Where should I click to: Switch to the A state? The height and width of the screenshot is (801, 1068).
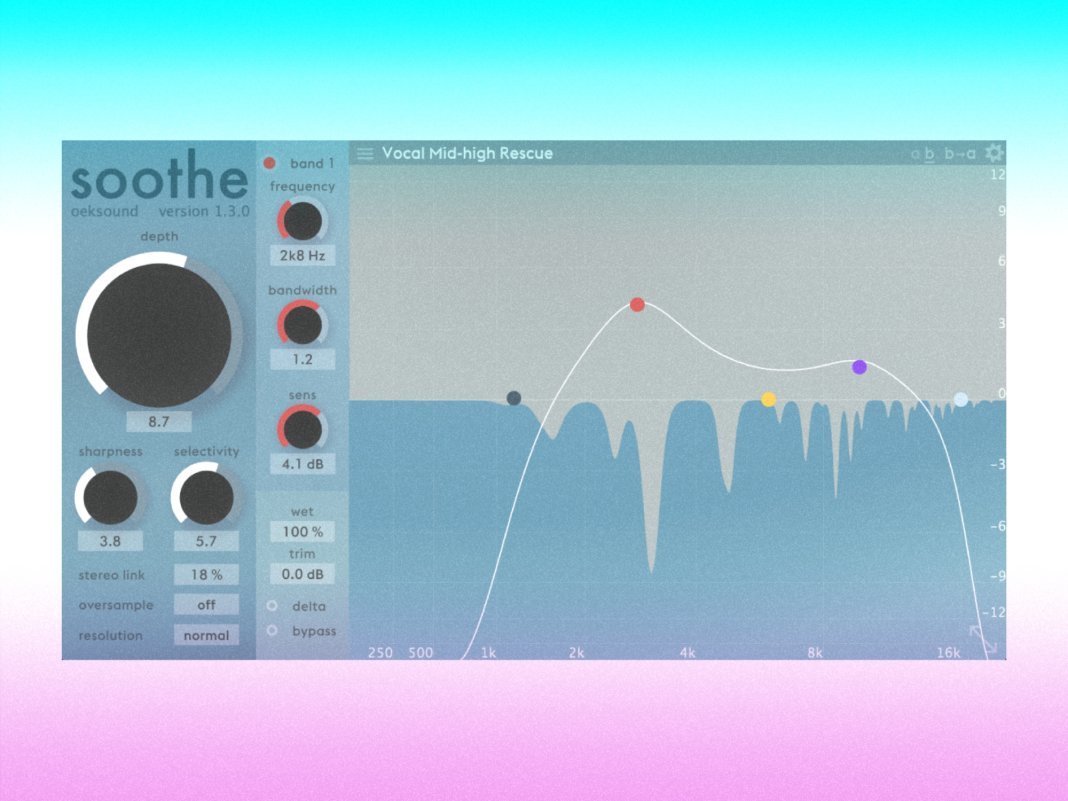click(x=915, y=154)
